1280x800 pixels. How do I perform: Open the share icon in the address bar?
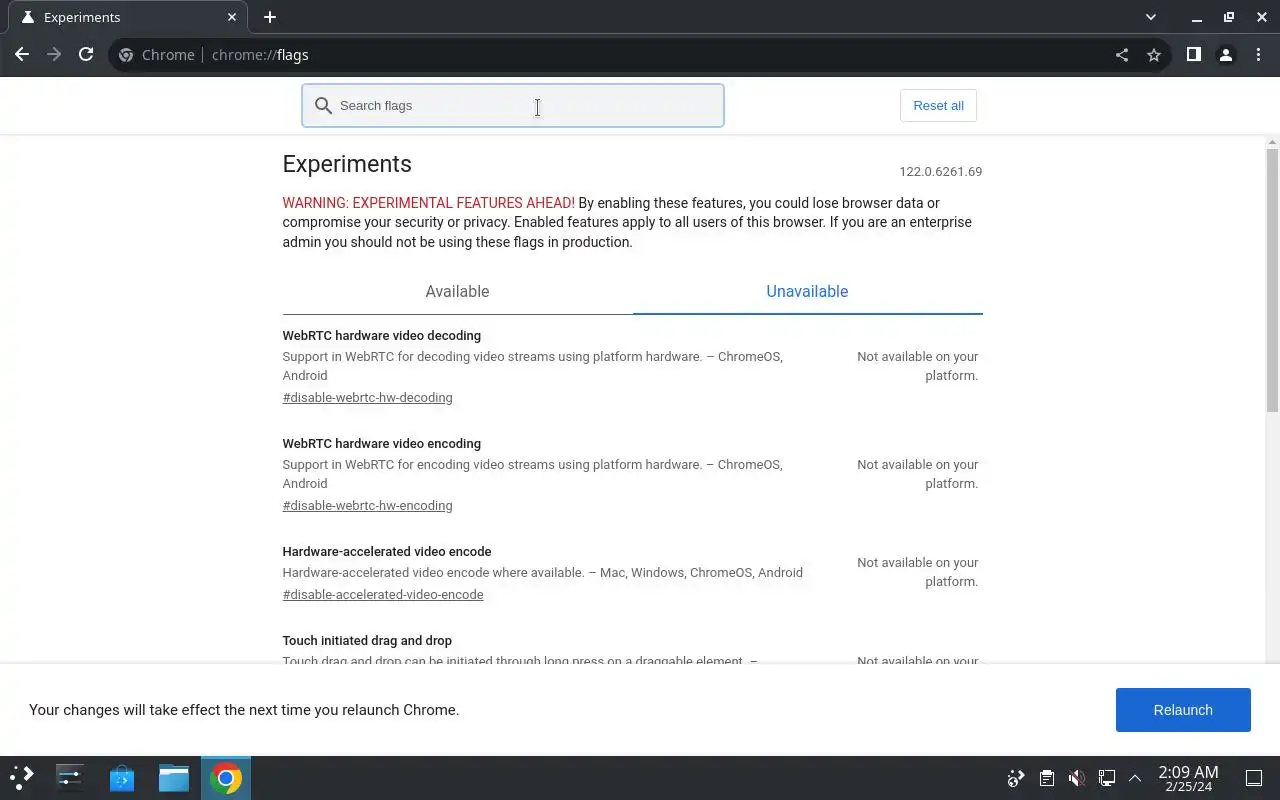pyautogui.click(x=1122, y=55)
